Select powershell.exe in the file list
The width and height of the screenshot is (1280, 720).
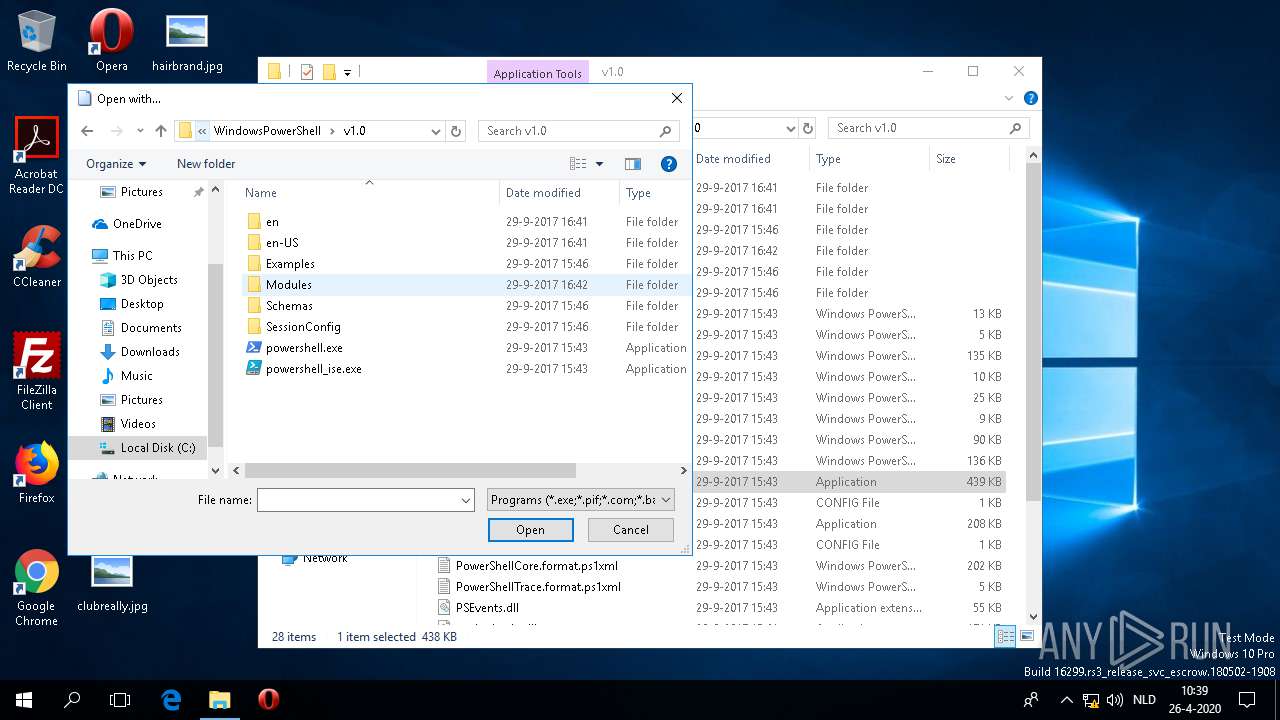click(304, 348)
